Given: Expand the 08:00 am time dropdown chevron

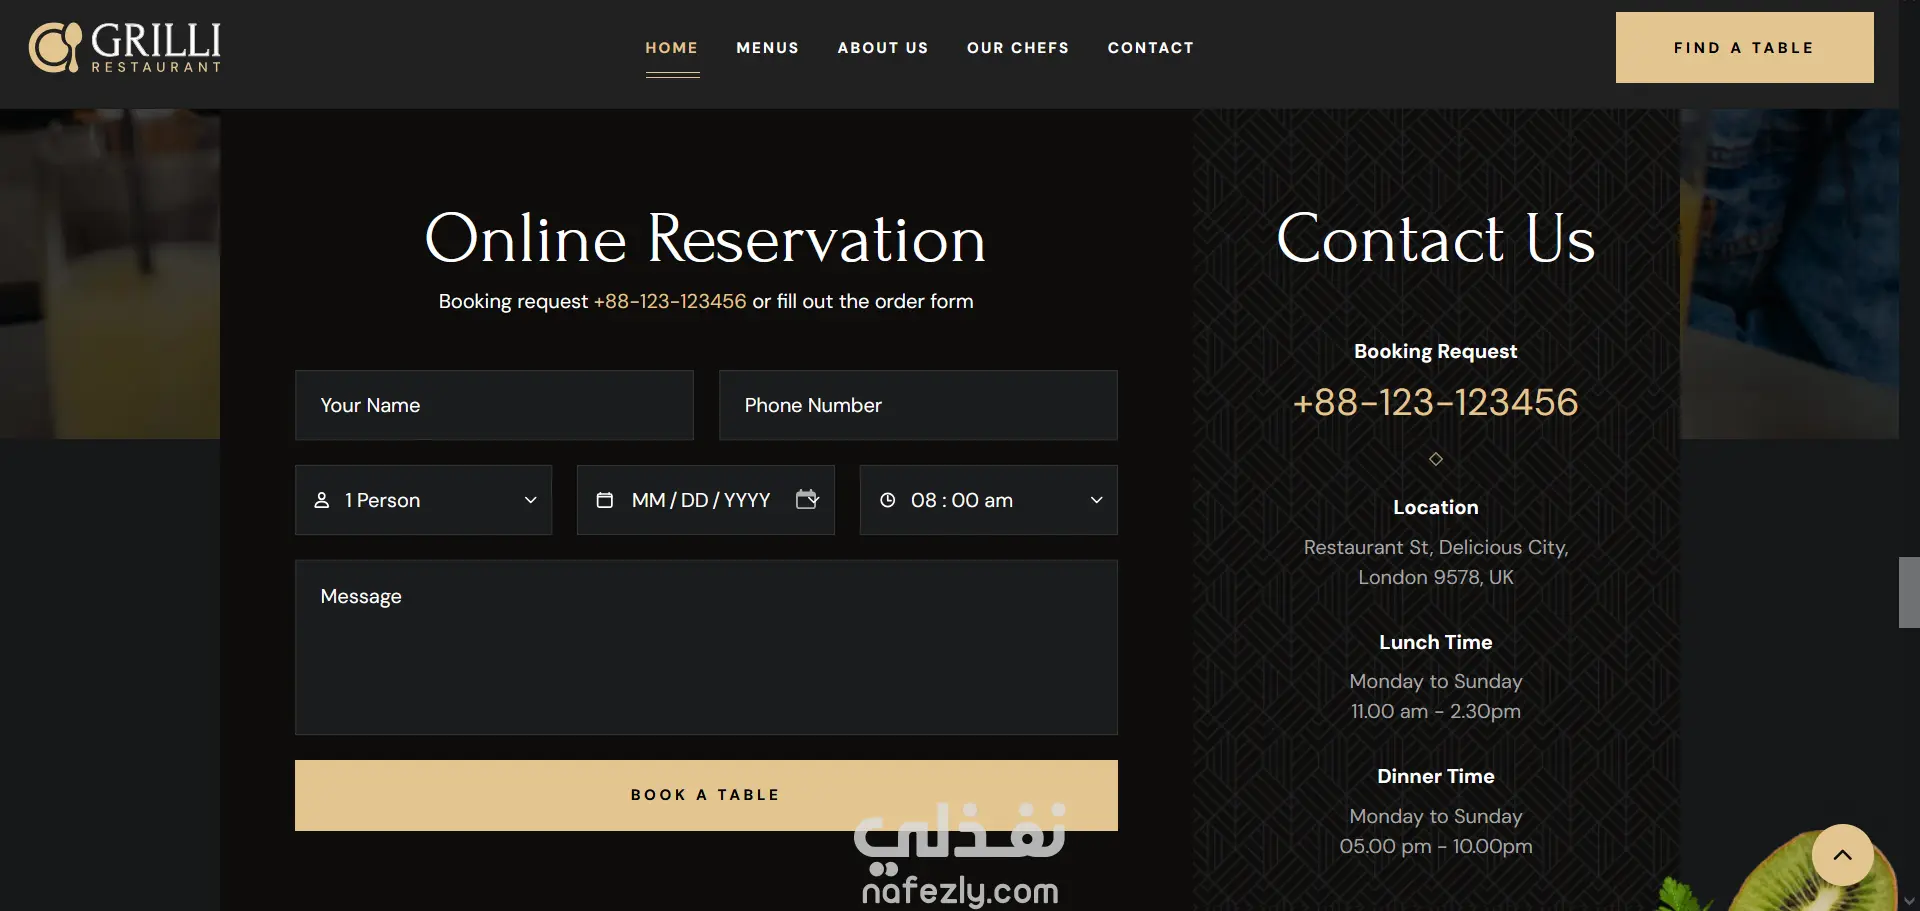Looking at the screenshot, I should [x=1096, y=500].
